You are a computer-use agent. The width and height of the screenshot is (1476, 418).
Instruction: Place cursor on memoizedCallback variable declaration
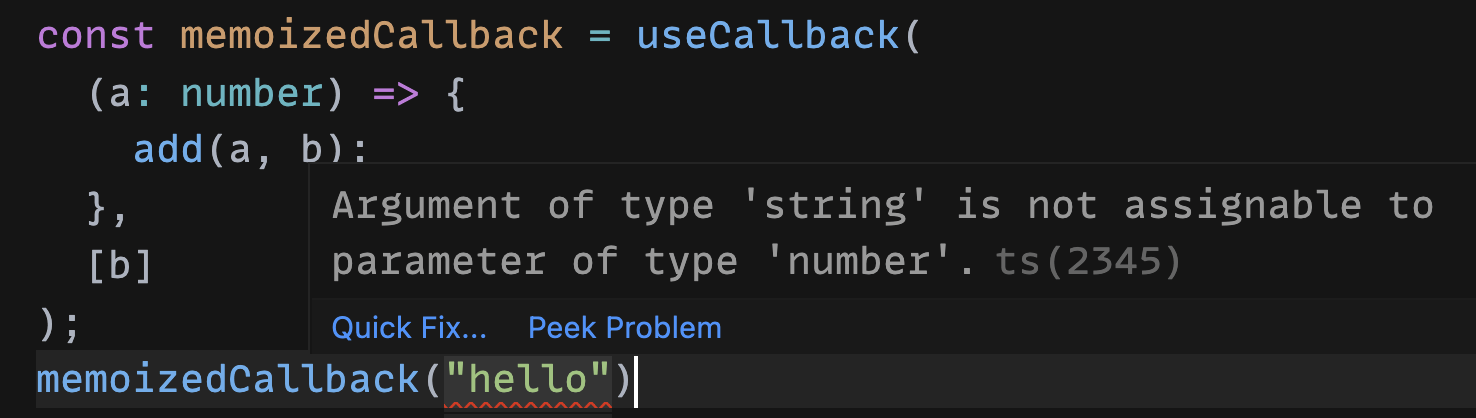(x=371, y=36)
